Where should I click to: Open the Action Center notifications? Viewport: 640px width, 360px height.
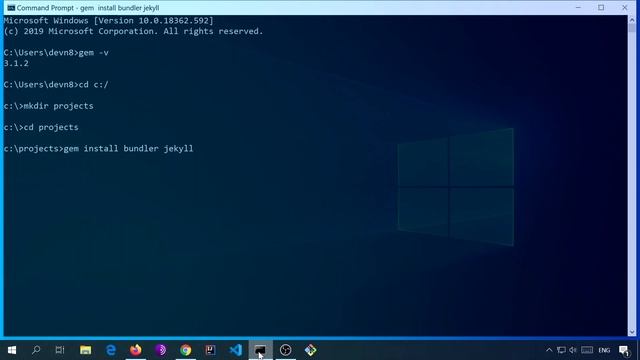coord(624,350)
